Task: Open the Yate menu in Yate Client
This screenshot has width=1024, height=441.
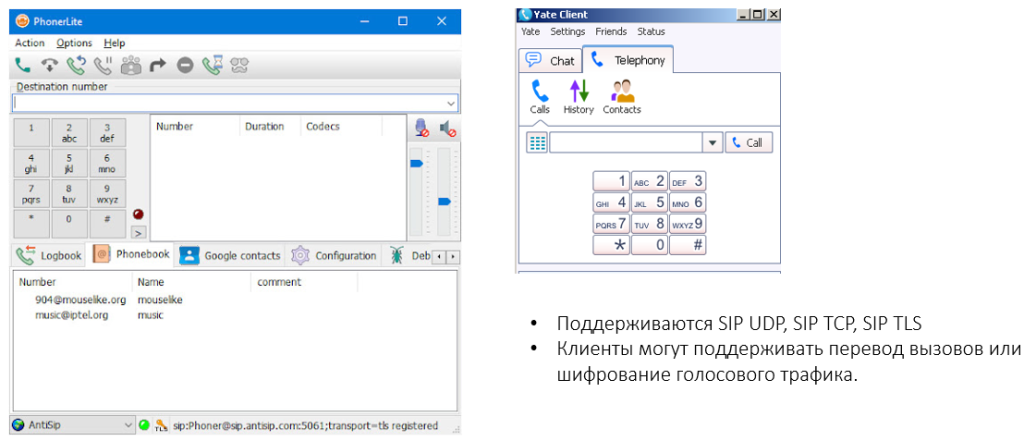Action: pyautogui.click(x=530, y=31)
